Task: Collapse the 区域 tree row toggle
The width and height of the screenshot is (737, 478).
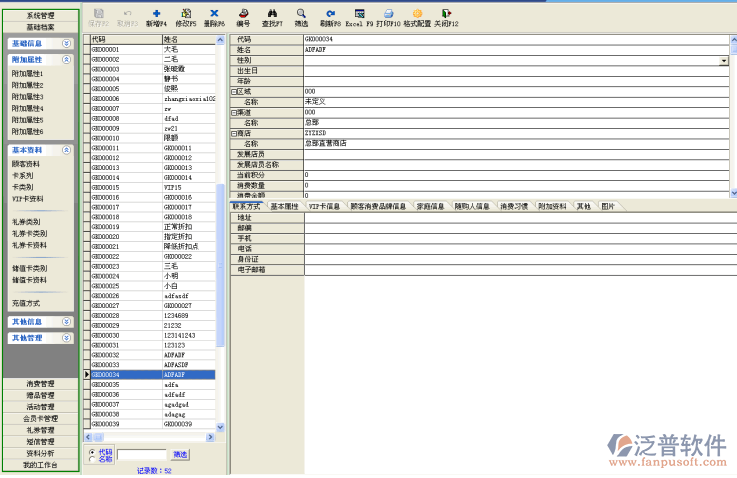Action: [234, 92]
